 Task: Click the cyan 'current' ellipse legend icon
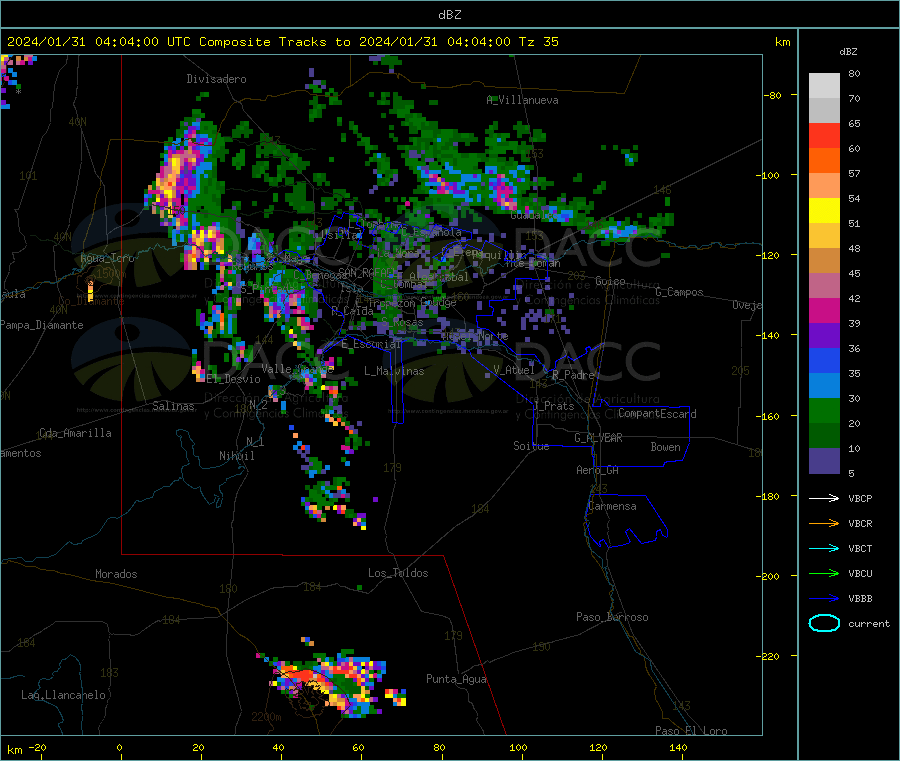(824, 623)
